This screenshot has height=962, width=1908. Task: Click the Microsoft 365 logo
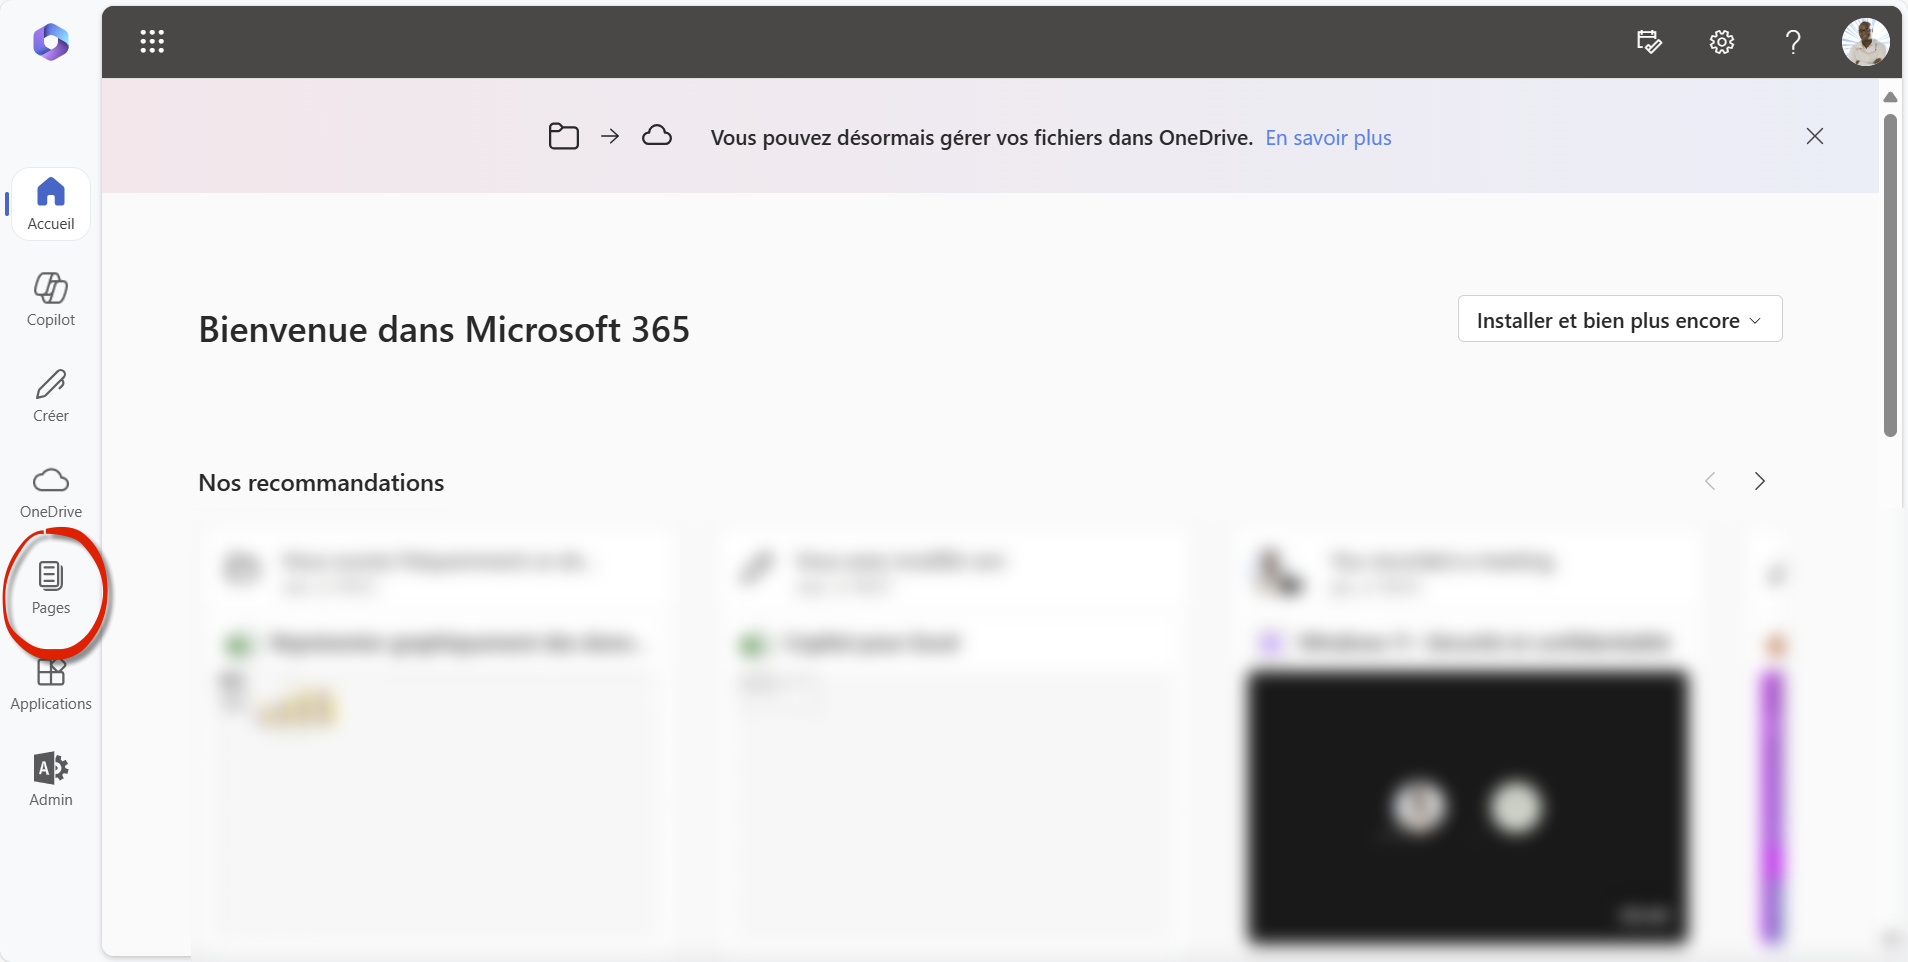[51, 42]
